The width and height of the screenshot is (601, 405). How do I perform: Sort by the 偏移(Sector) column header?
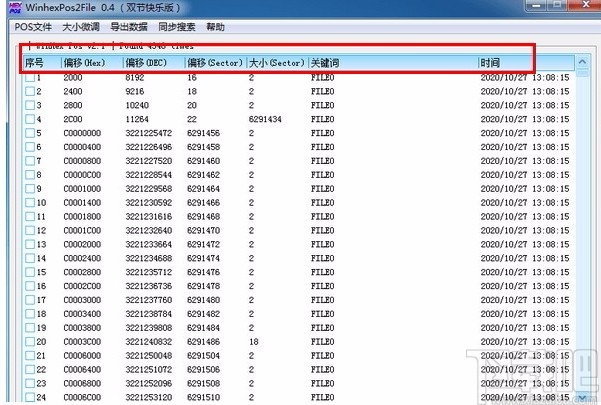tap(216, 63)
